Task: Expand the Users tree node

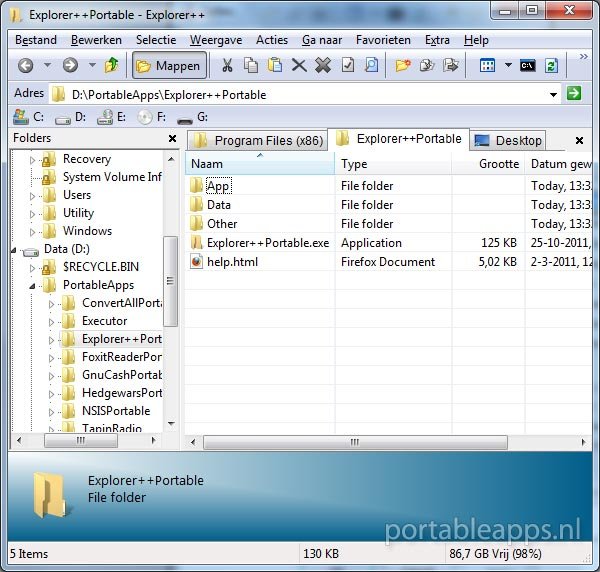Action: point(33,196)
